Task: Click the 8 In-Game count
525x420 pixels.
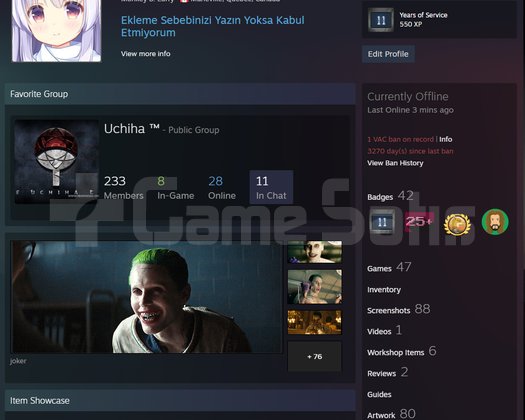Action: [175, 188]
